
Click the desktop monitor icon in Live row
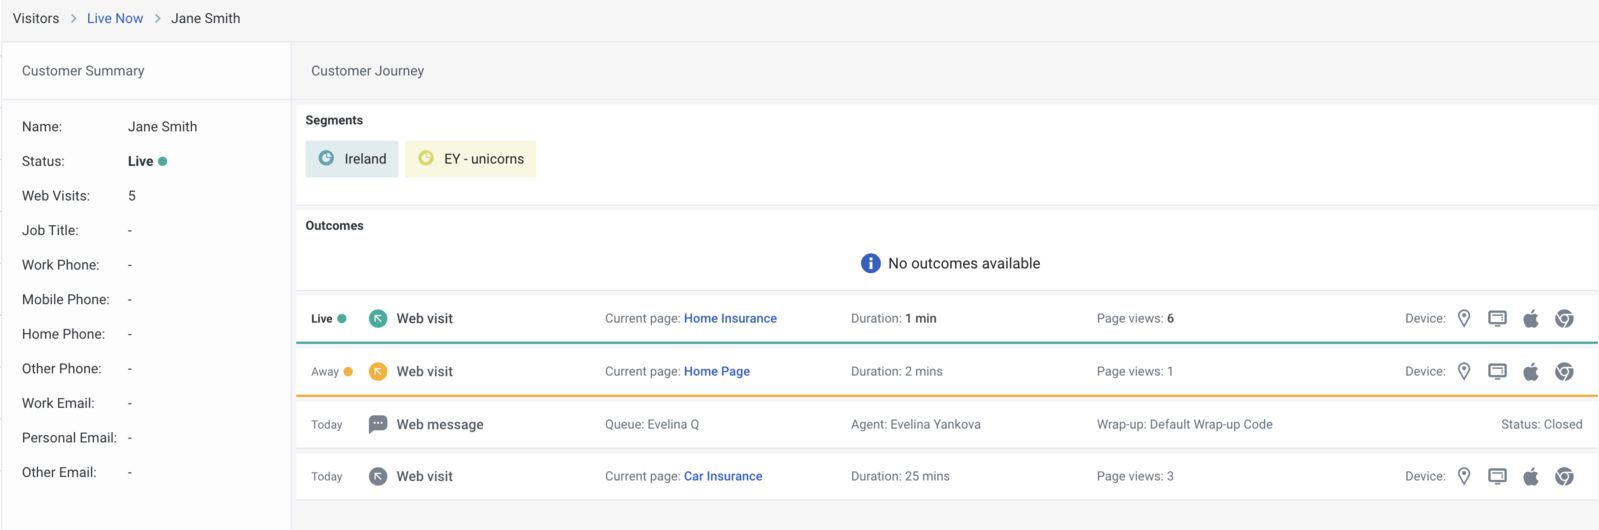click(x=1497, y=319)
